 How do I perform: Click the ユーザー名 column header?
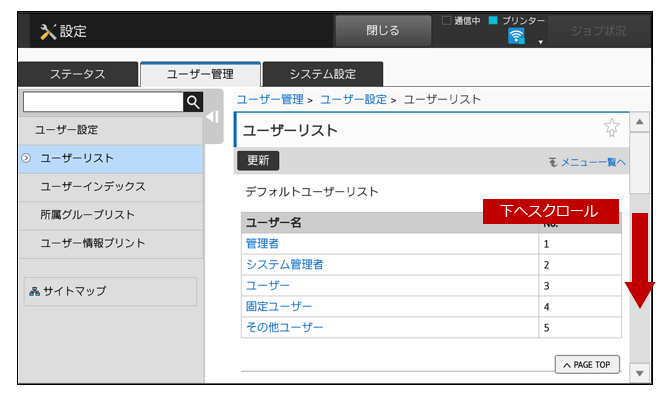[x=390, y=223]
